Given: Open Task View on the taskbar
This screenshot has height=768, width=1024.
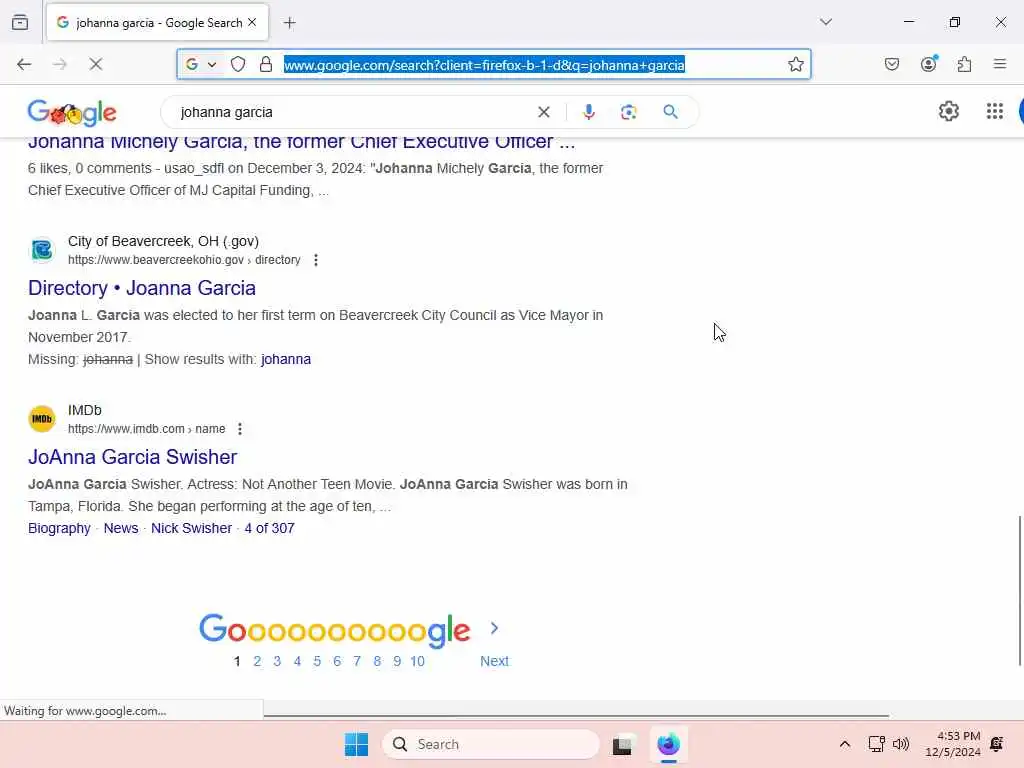Looking at the screenshot, I should pos(622,744).
